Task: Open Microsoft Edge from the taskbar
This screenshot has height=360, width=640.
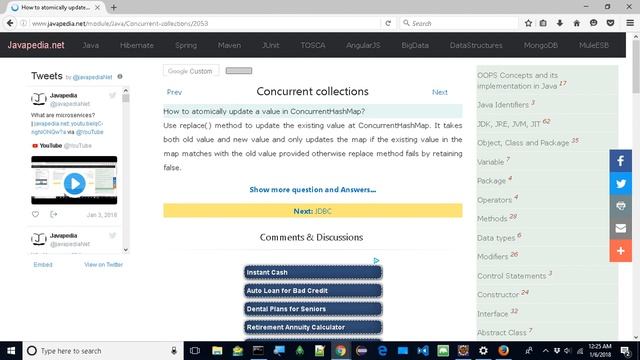Action: coord(382,351)
